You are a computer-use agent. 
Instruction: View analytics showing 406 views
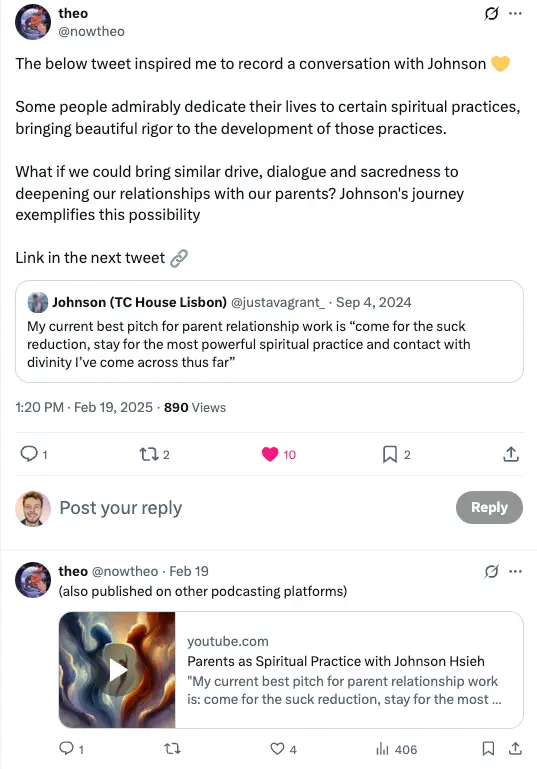click(396, 749)
